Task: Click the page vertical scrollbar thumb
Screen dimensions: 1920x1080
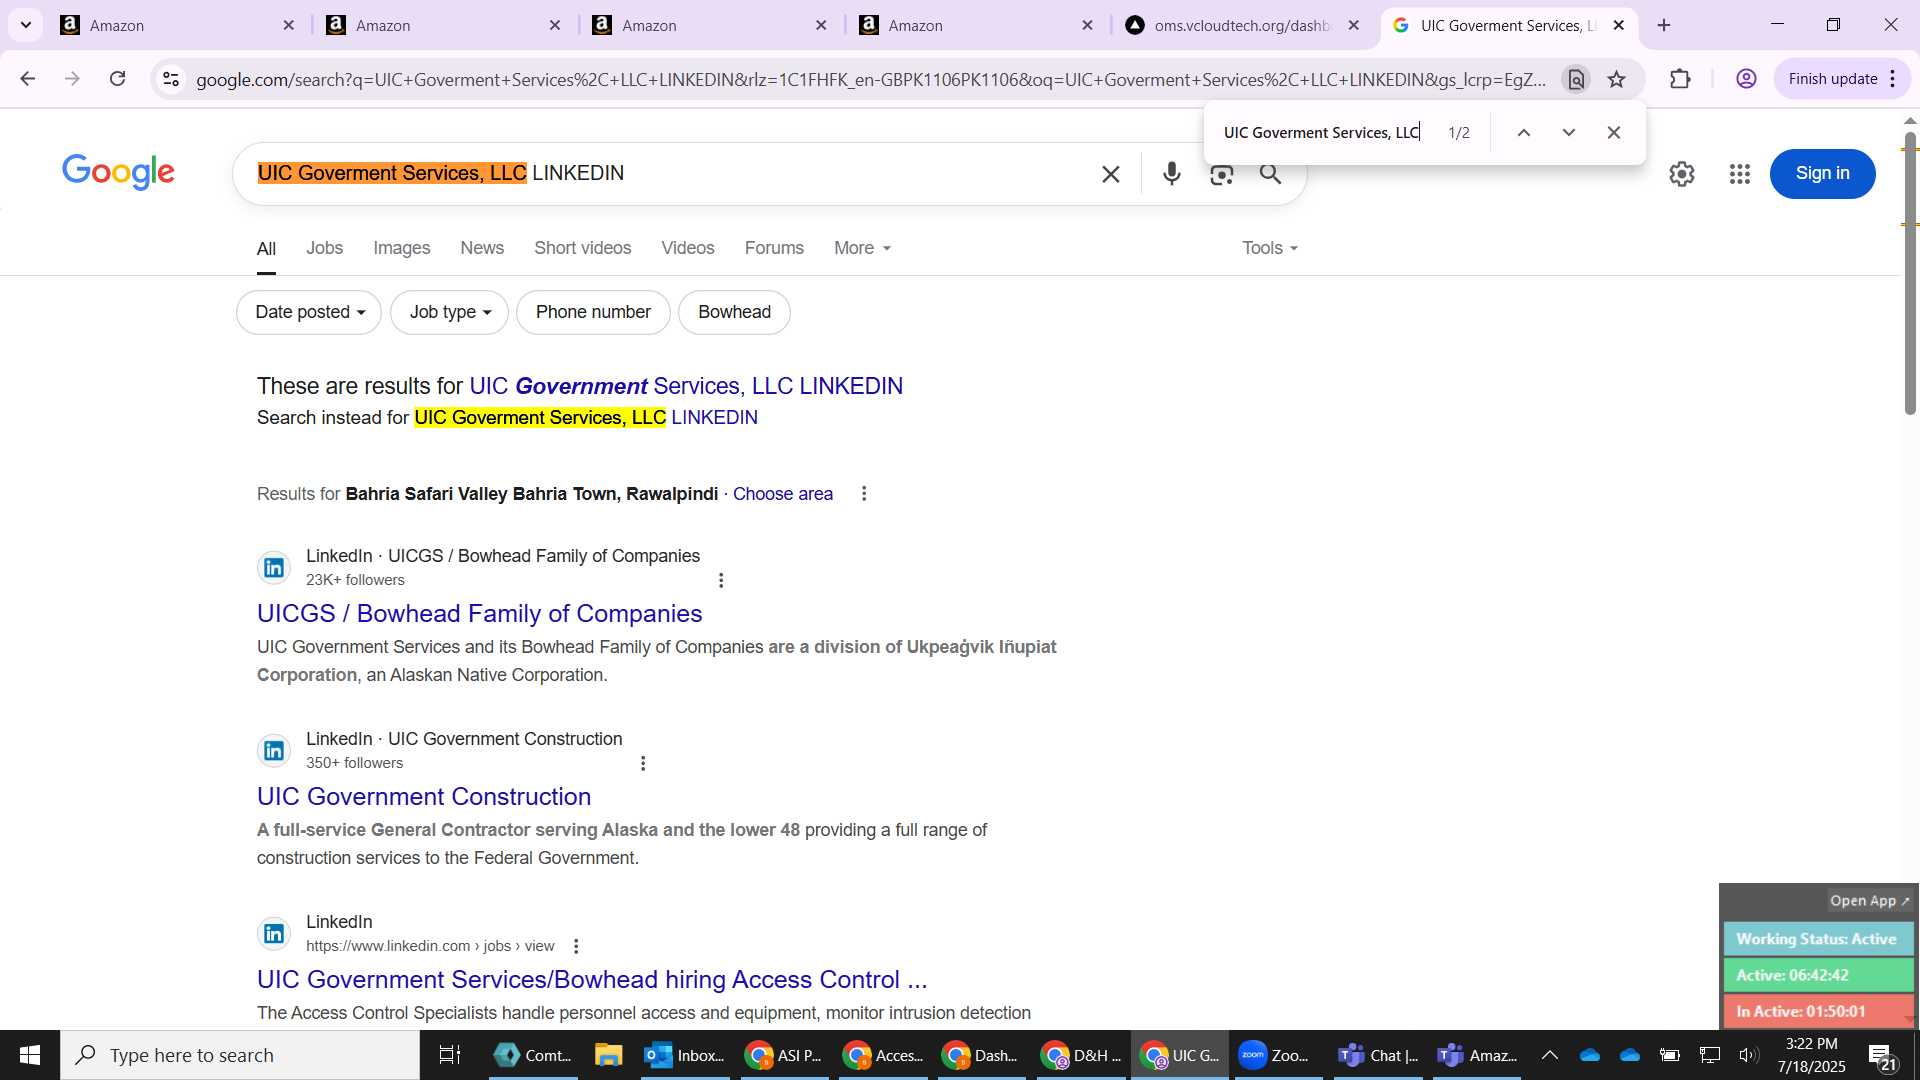Action: pos(1910,272)
